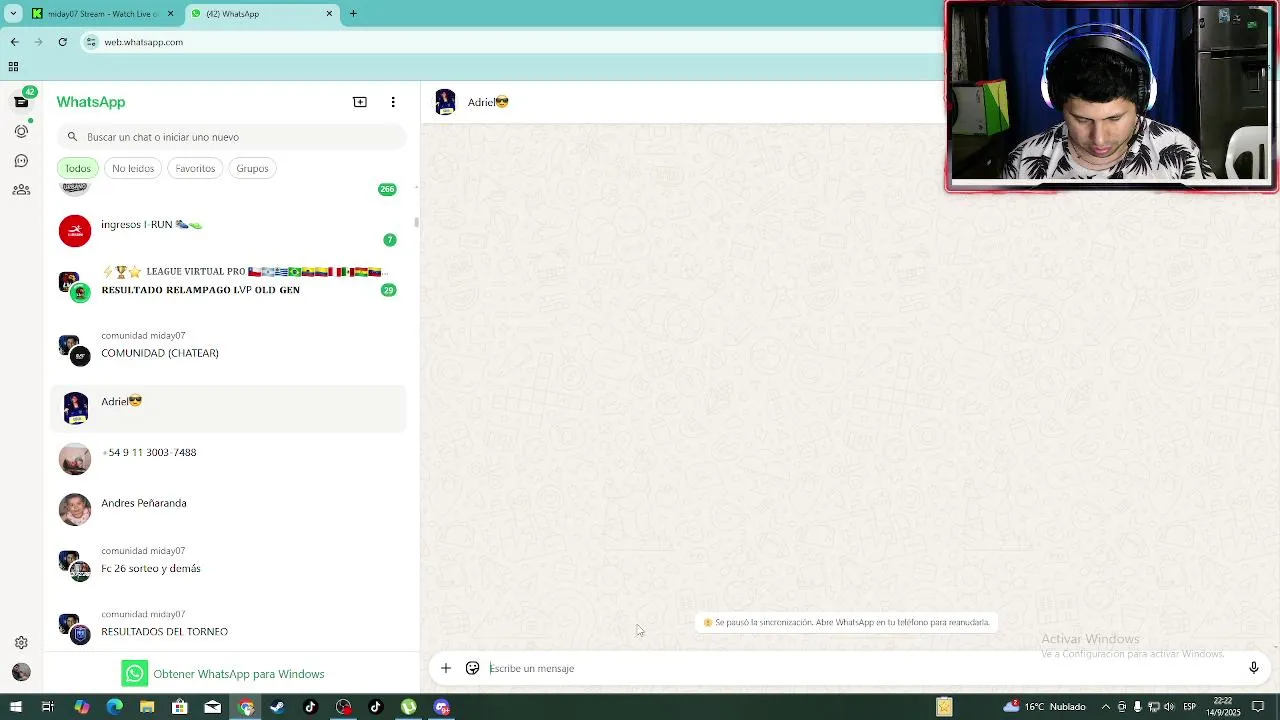Screen dimensions: 1280x720
Task: Click Andres Peñaranda's profile picture
Action: pyautogui.click(x=75, y=509)
